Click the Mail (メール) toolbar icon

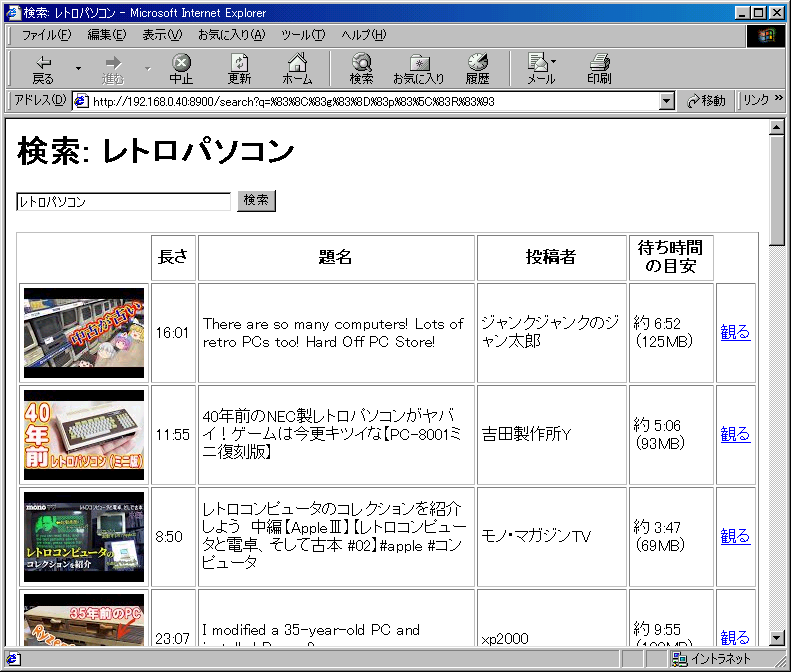[x=541, y=69]
